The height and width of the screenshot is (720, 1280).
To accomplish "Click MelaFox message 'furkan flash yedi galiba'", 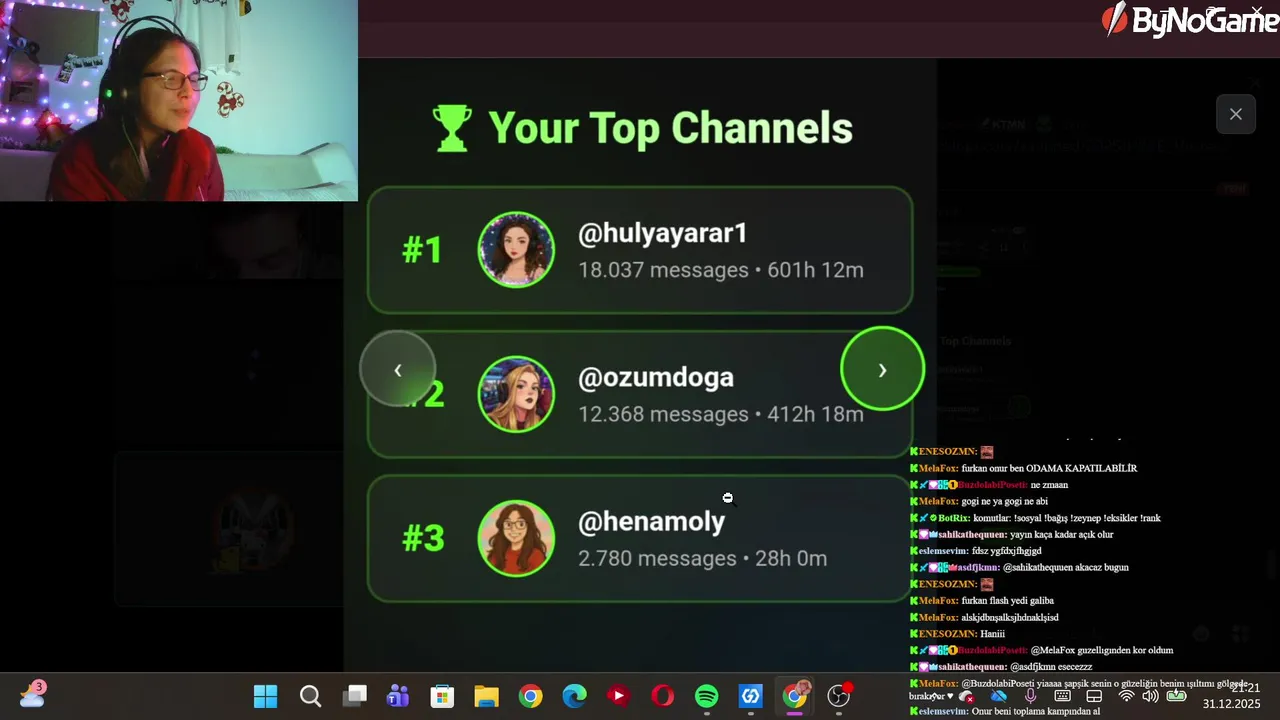I will tap(982, 601).
